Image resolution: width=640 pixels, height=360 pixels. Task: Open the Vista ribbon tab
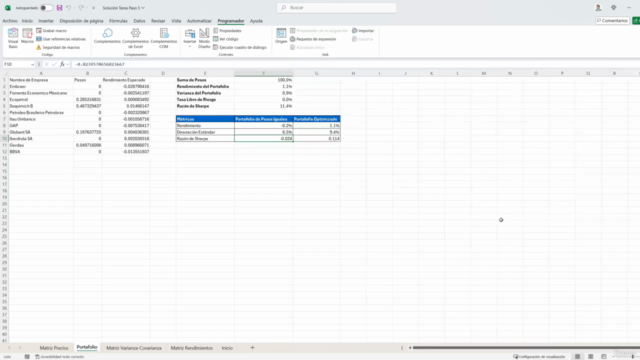click(176, 21)
